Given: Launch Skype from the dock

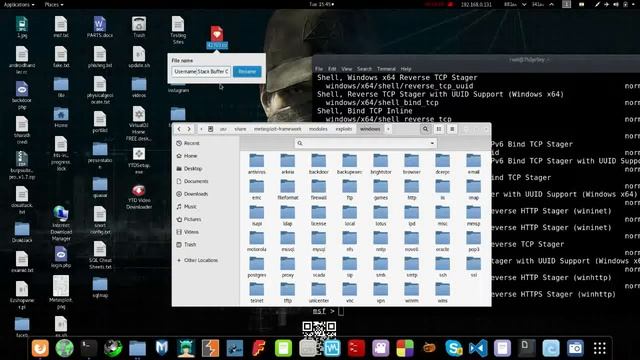Looking at the screenshot, I should (453, 348).
